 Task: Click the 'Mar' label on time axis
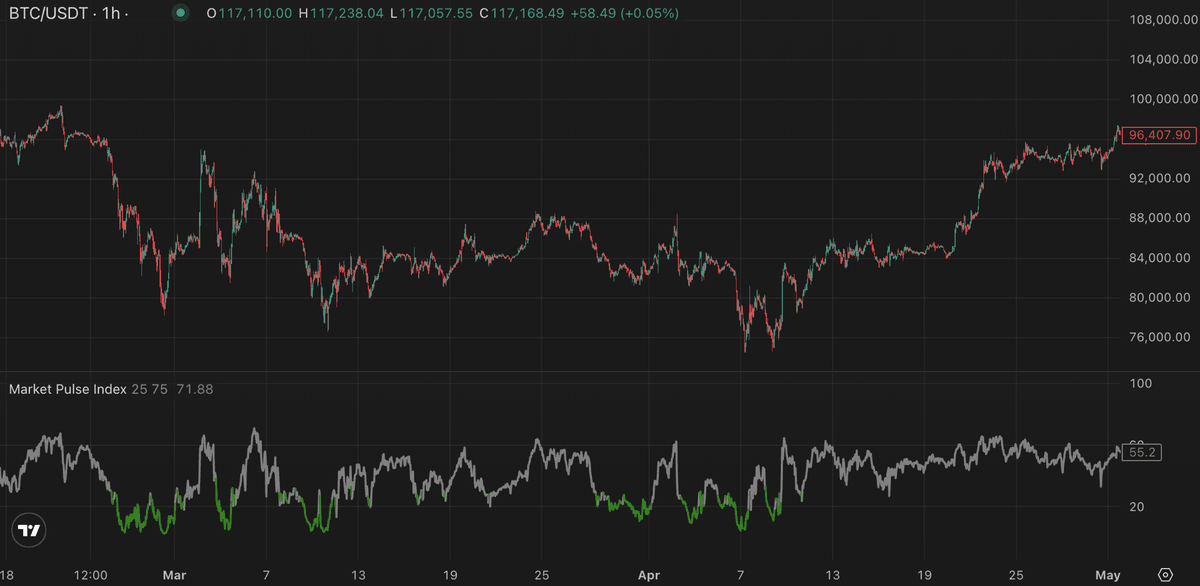click(x=174, y=575)
